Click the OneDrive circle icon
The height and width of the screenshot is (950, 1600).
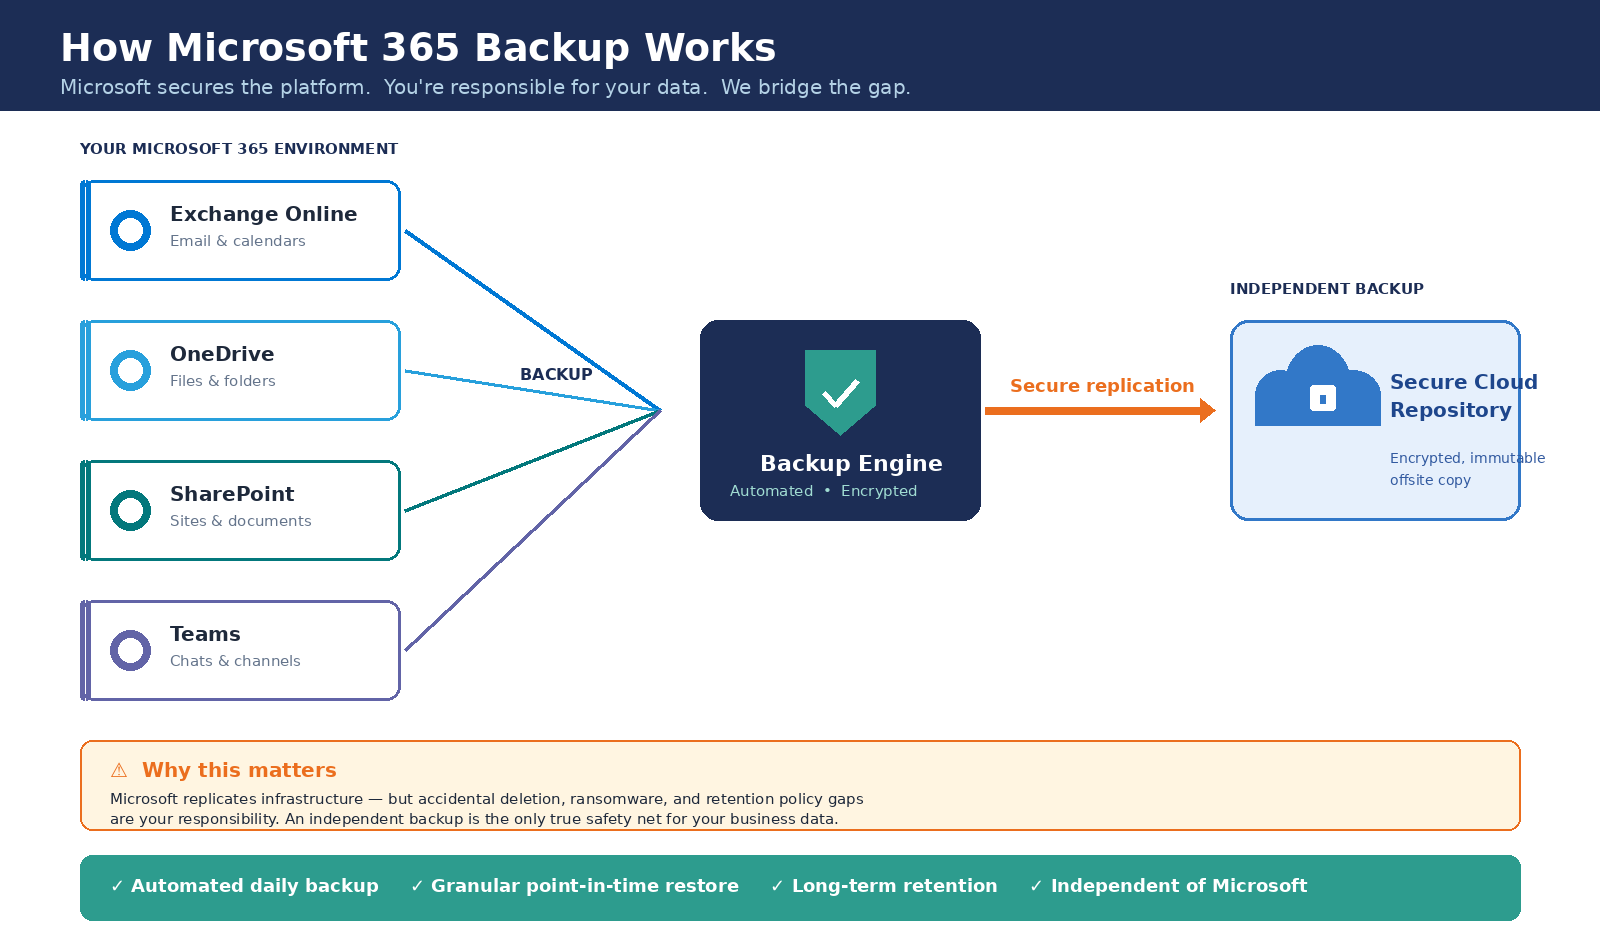point(130,371)
